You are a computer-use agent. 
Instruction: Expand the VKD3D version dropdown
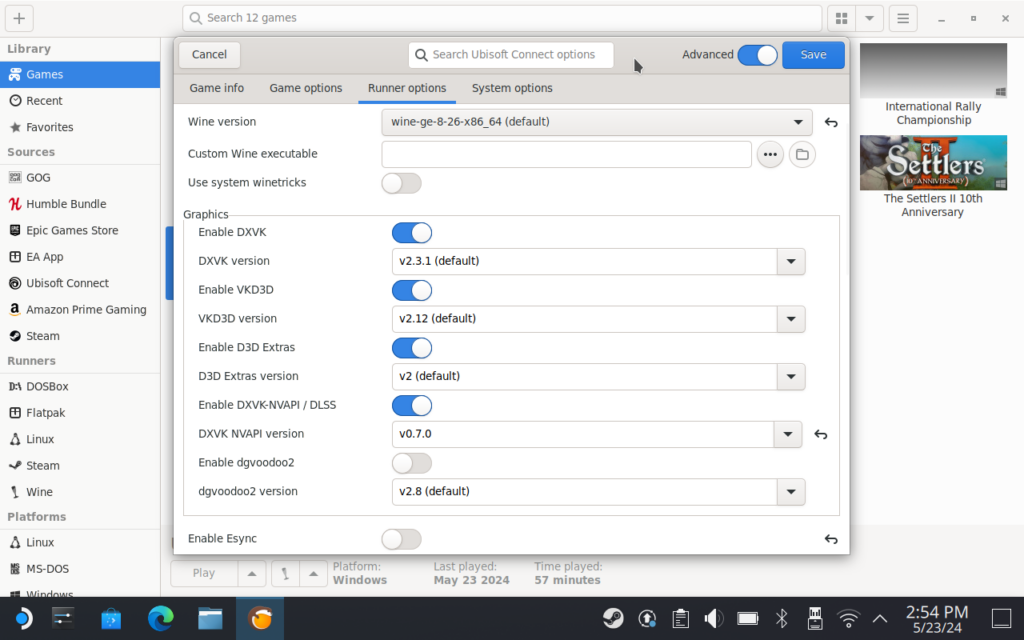[x=791, y=319]
